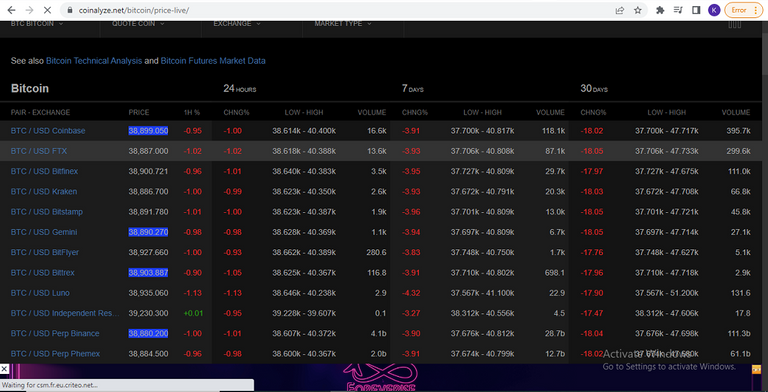Open BTC / USD Bittrex pair
Image resolution: width=768 pixels, height=392 pixels.
pos(43,272)
